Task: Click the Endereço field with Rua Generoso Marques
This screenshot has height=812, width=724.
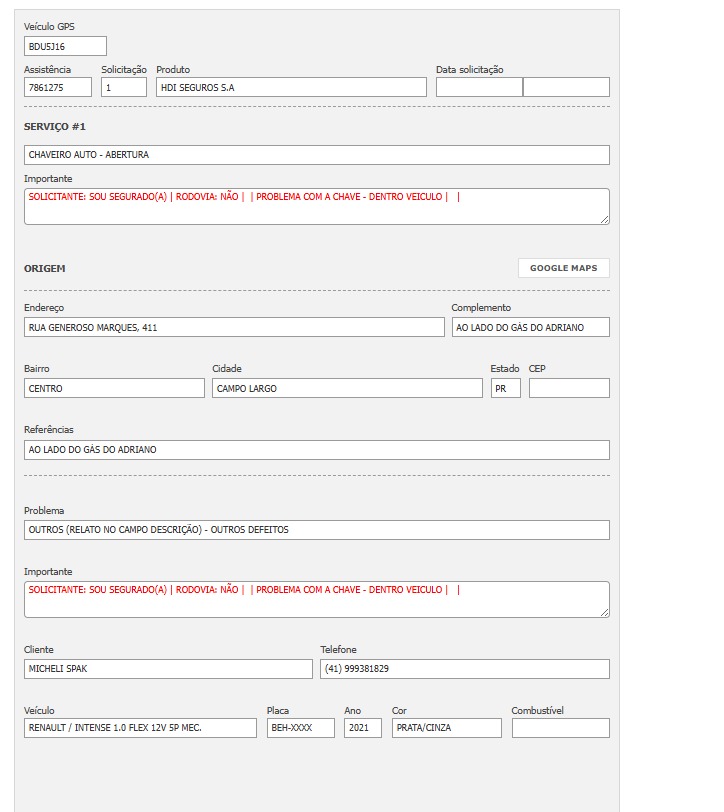Action: (x=234, y=327)
